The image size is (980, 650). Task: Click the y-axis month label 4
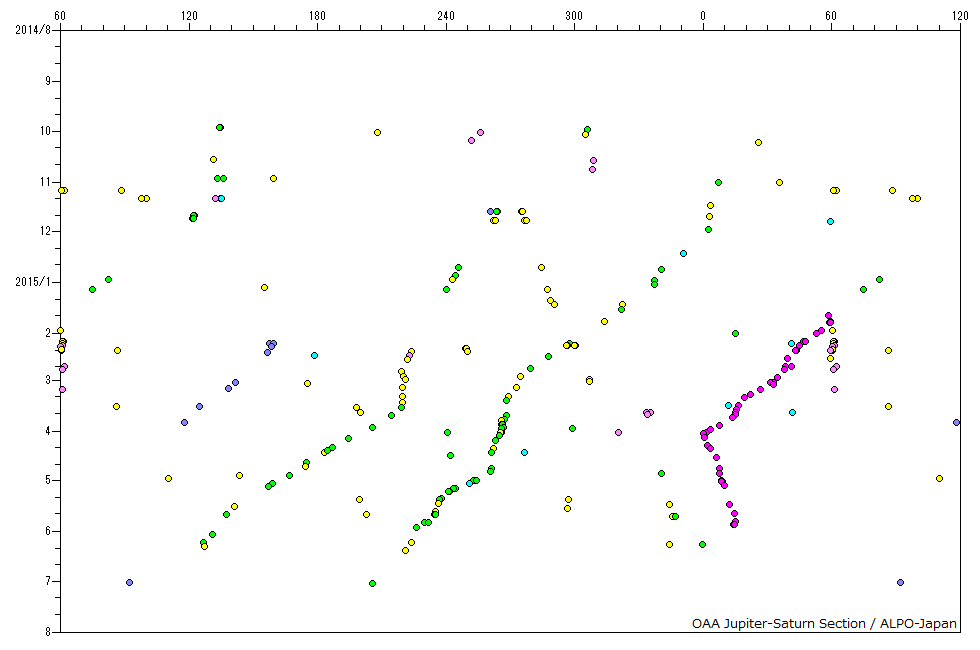click(48, 431)
